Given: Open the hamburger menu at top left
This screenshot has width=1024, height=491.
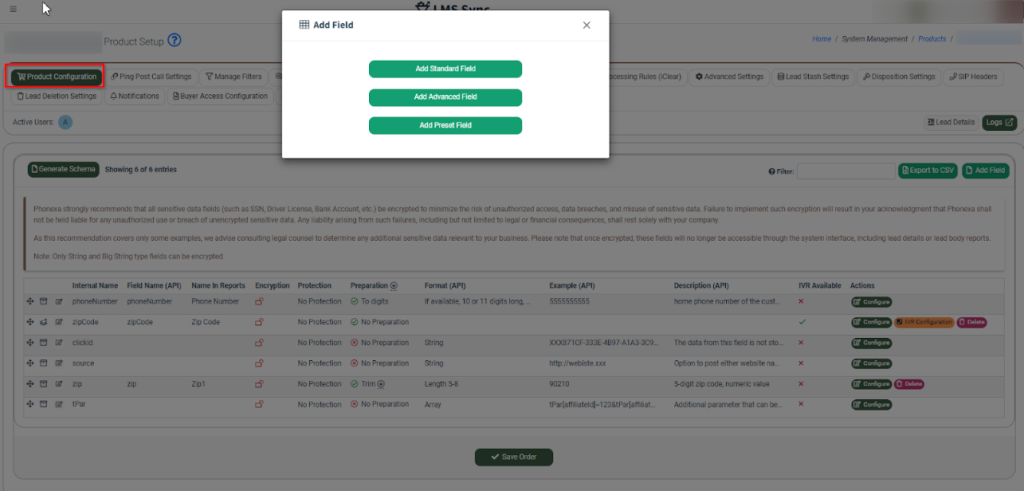Looking at the screenshot, I should click(x=12, y=9).
